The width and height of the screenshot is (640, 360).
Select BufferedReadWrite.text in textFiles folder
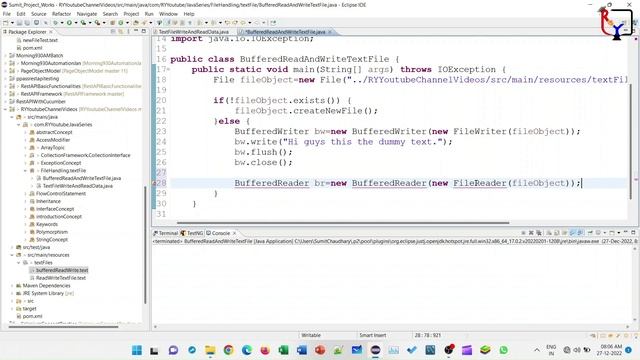[62, 270]
